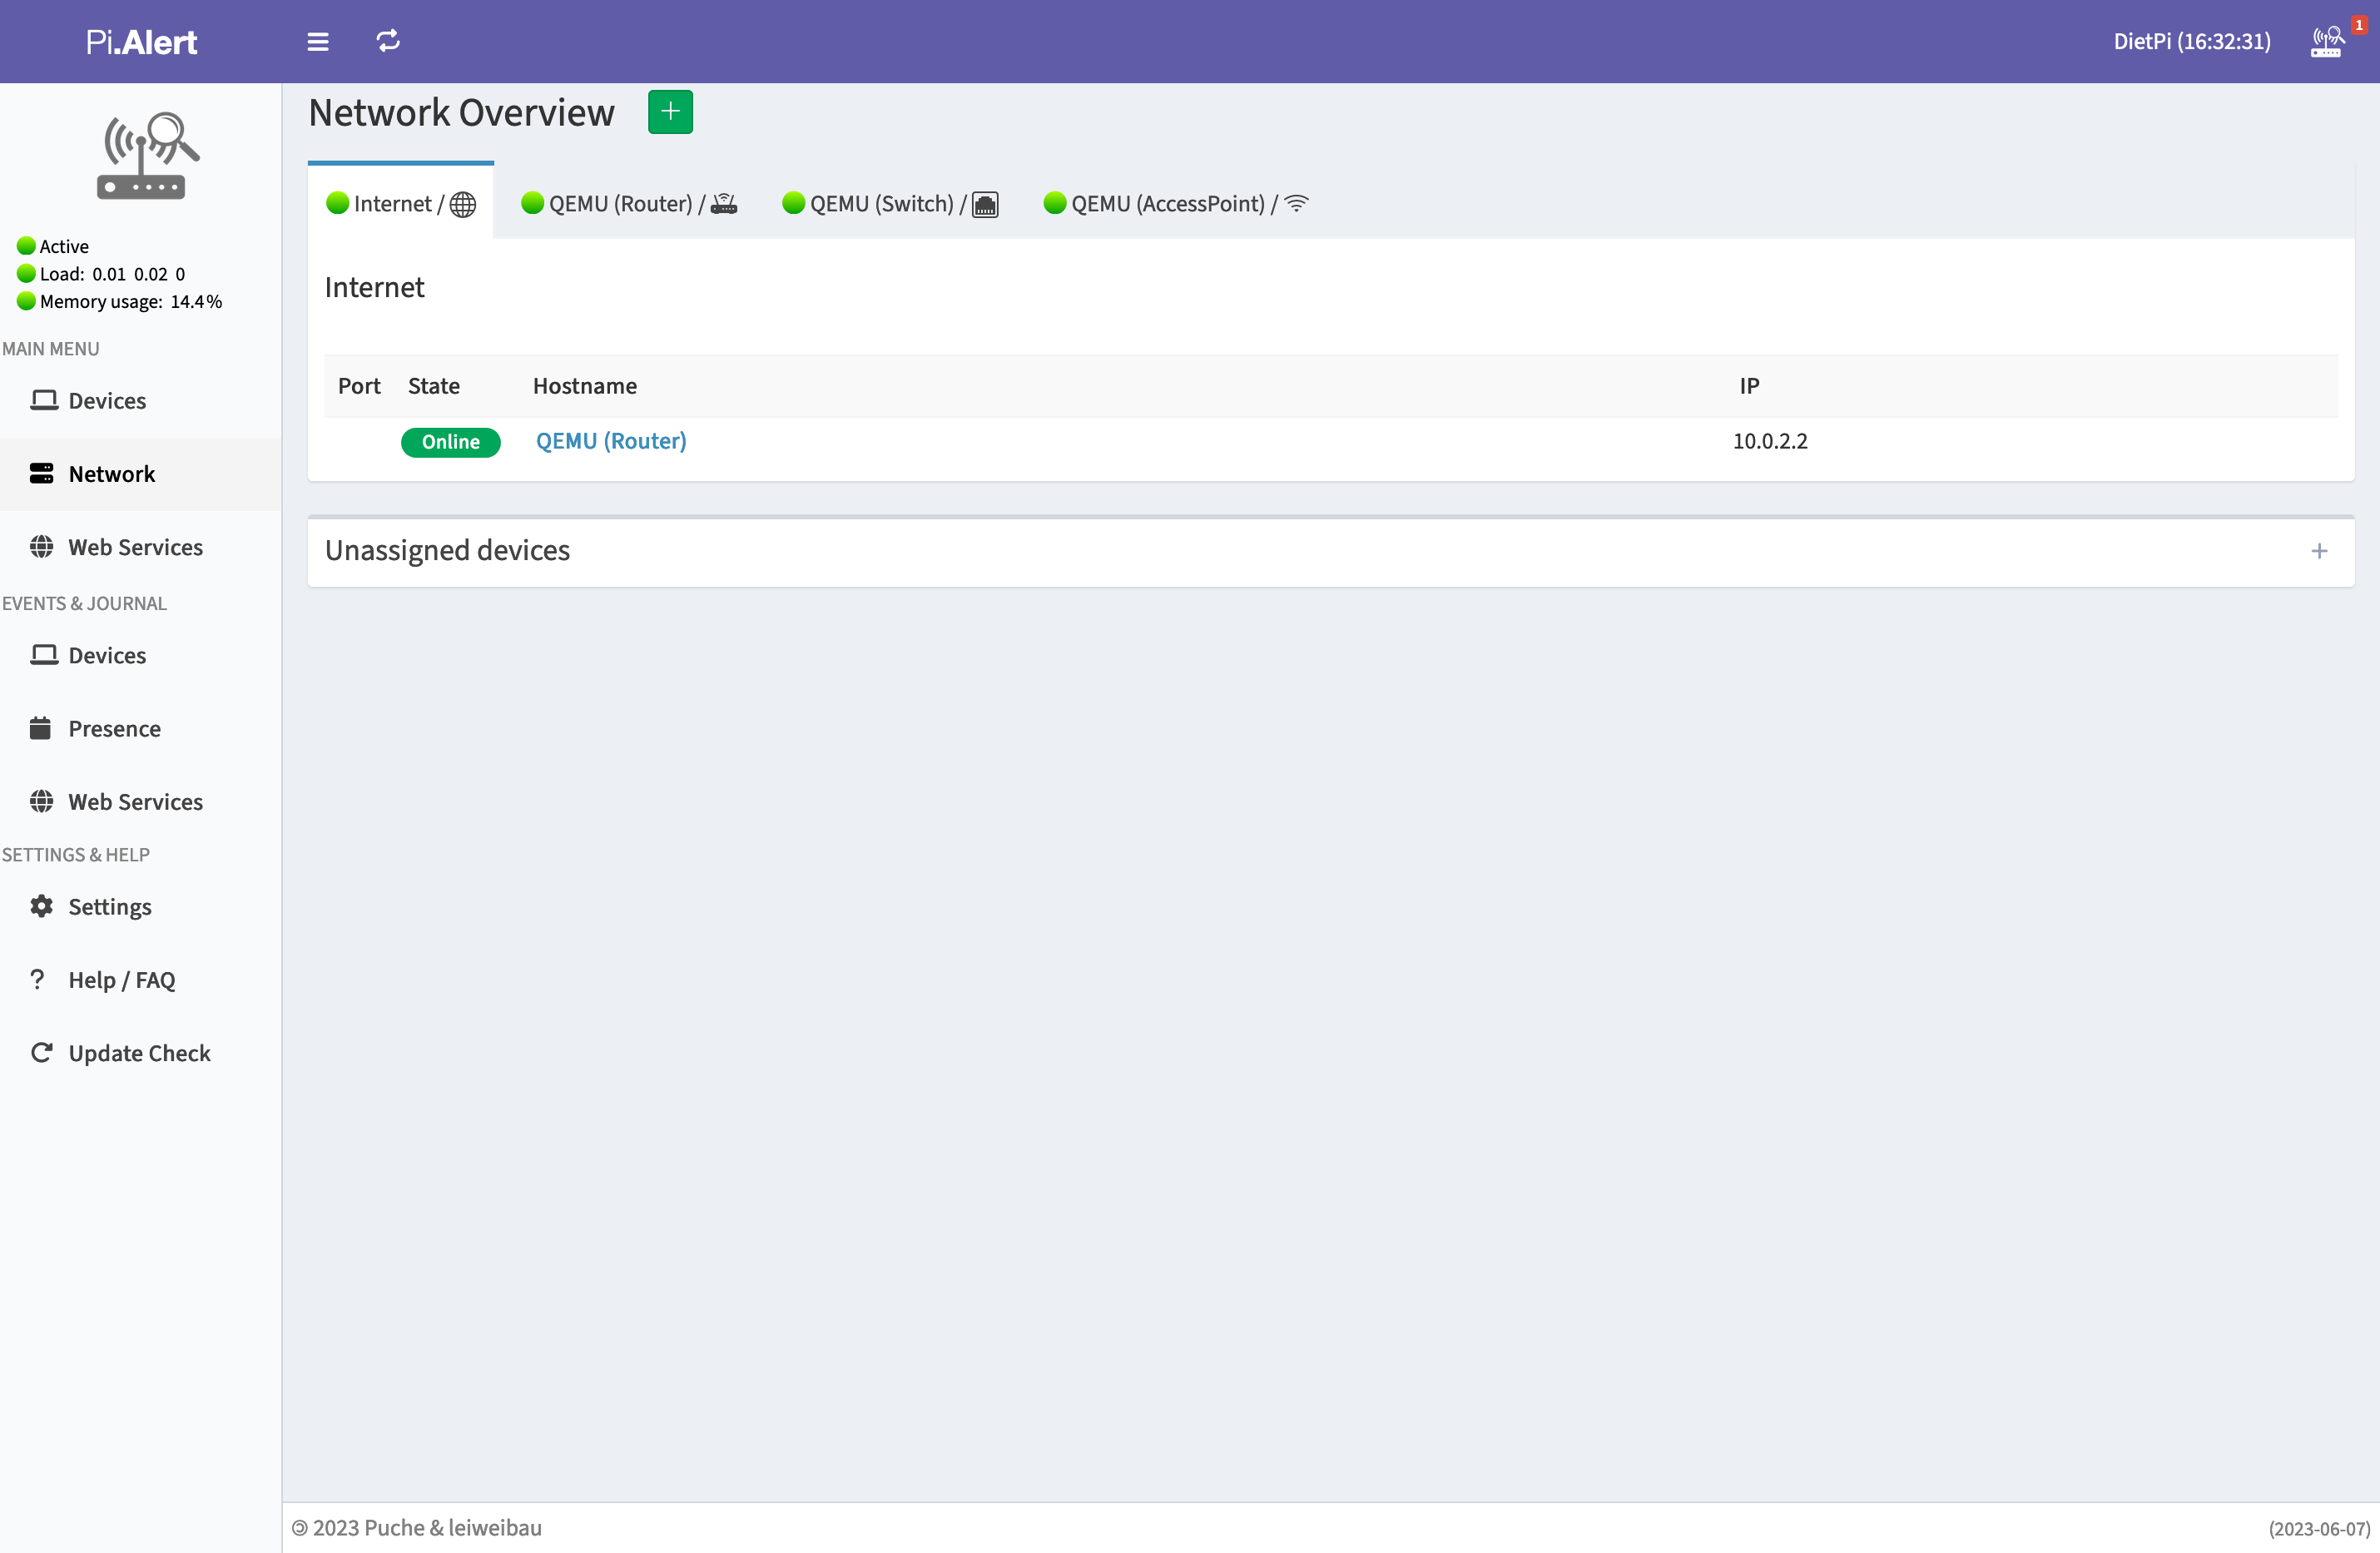The image size is (2380, 1553).
Task: Switch to the QEMU (Switch) tab
Action: tap(889, 204)
